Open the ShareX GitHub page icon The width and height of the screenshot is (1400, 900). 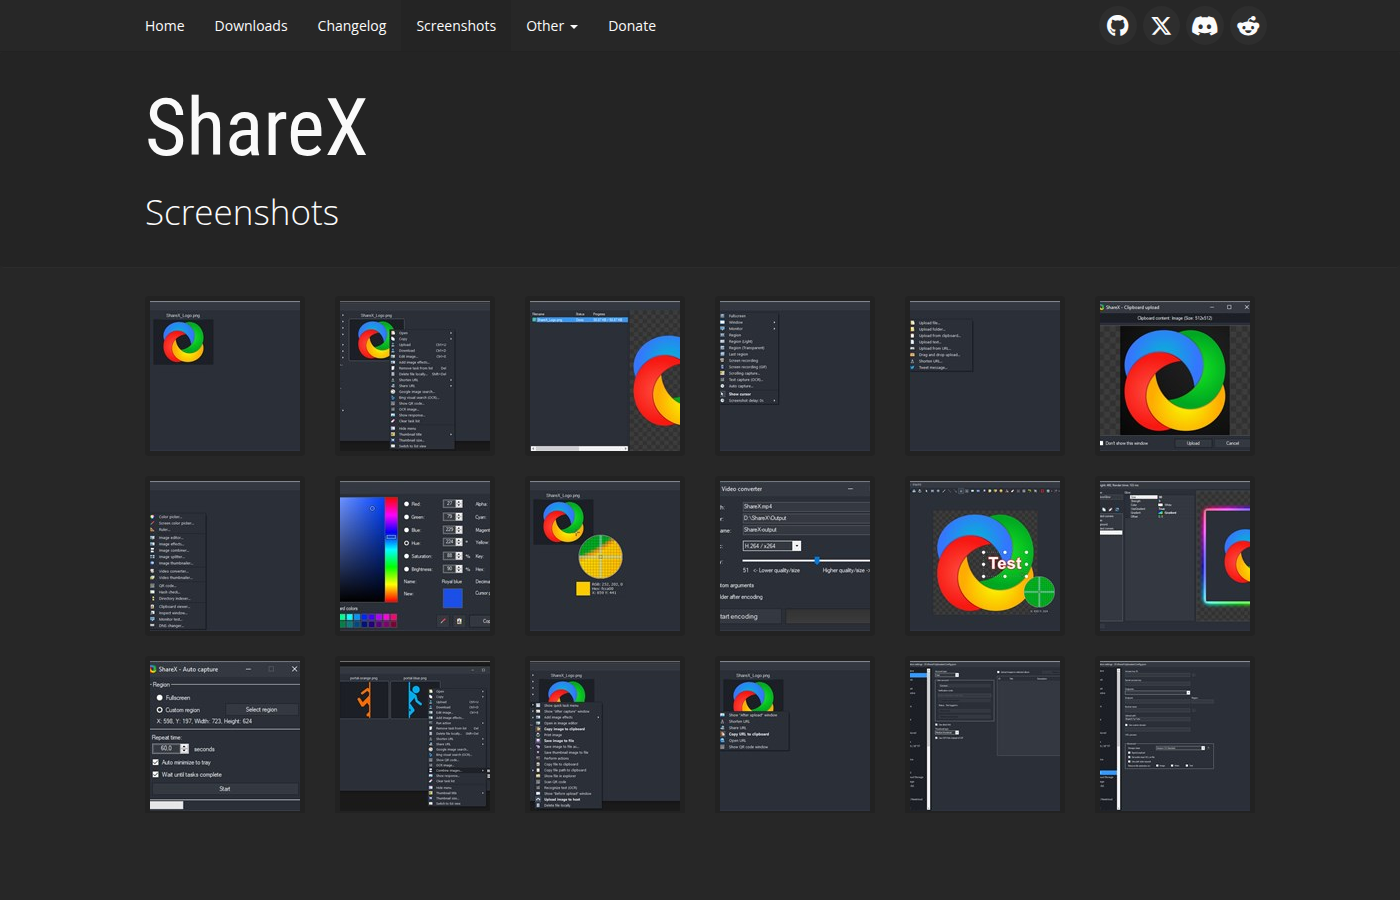click(1118, 26)
